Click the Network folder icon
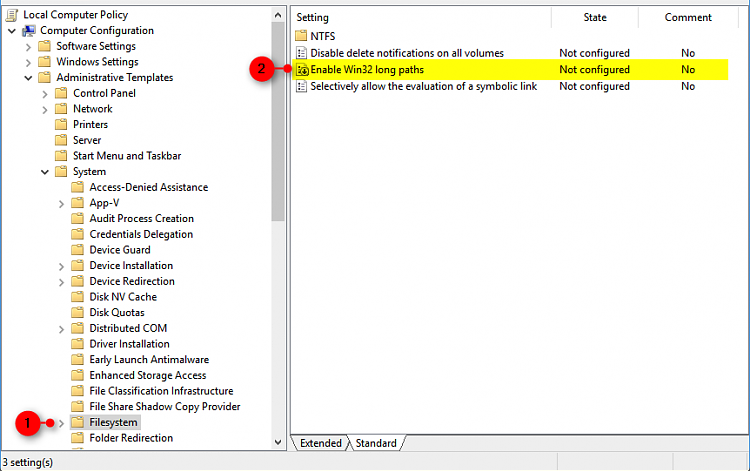 click(61, 109)
